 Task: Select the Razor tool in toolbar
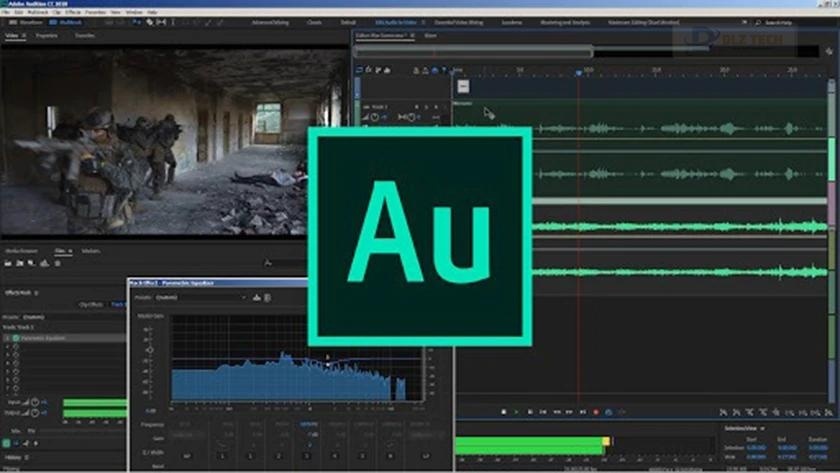[x=149, y=22]
